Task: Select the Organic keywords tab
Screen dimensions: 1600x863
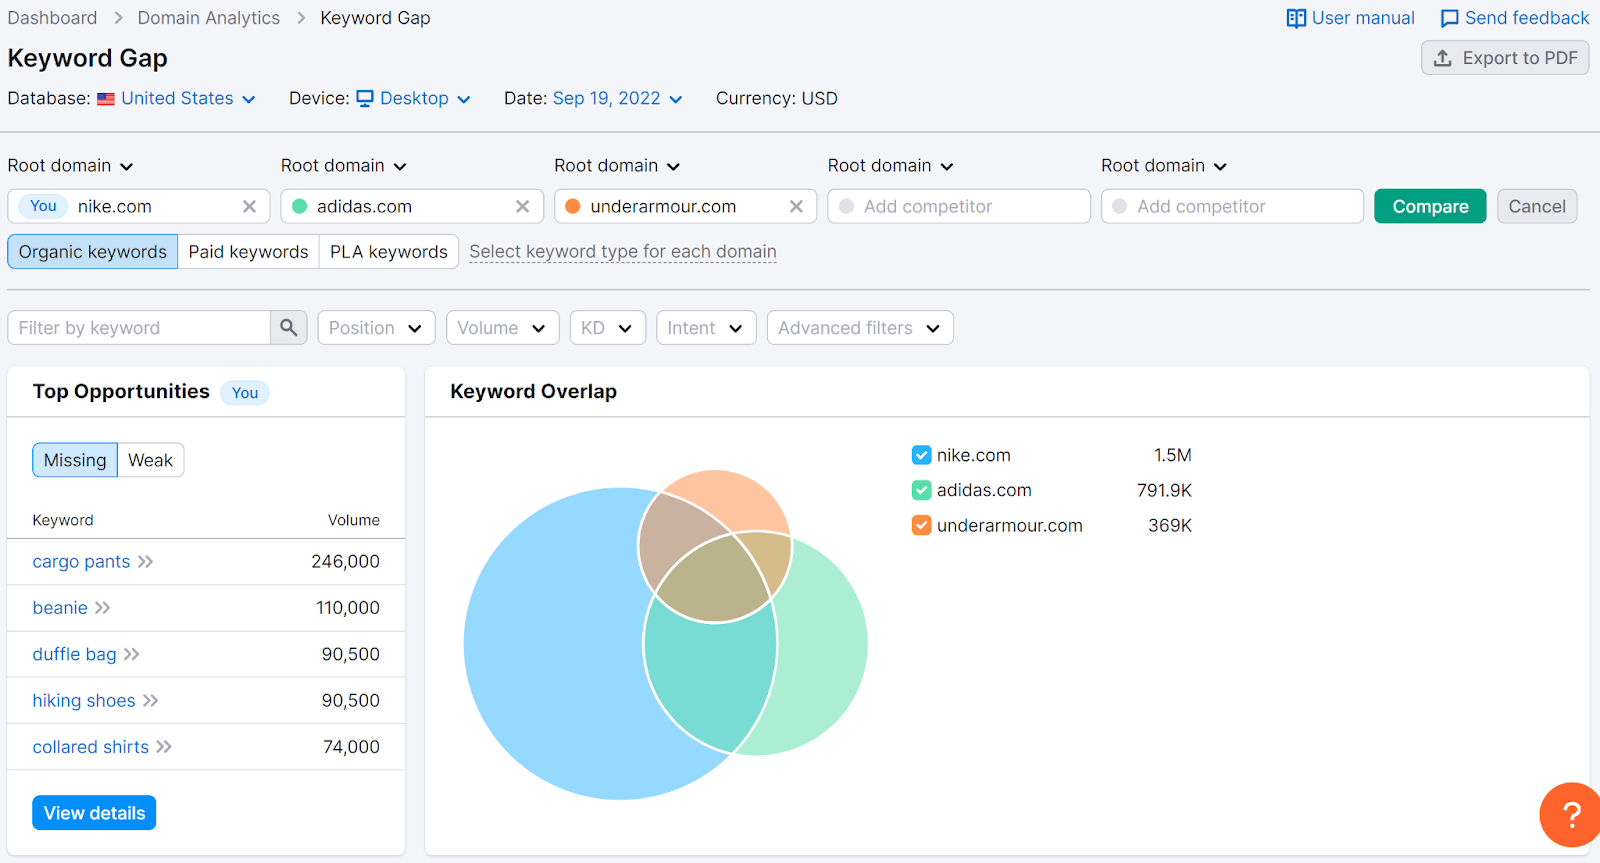Action: pyautogui.click(x=93, y=252)
